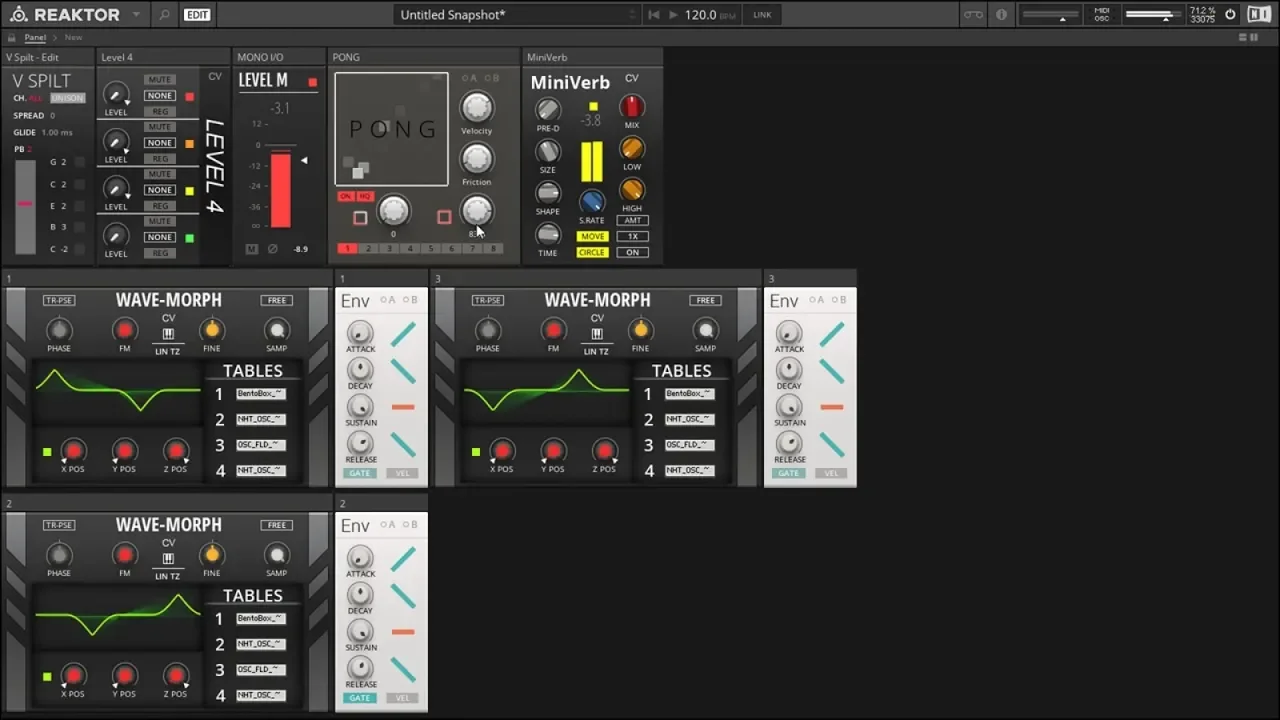This screenshot has height=720, width=1280.
Task: Toggle the MOVE button in MiniVerb
Action: [x=592, y=237]
